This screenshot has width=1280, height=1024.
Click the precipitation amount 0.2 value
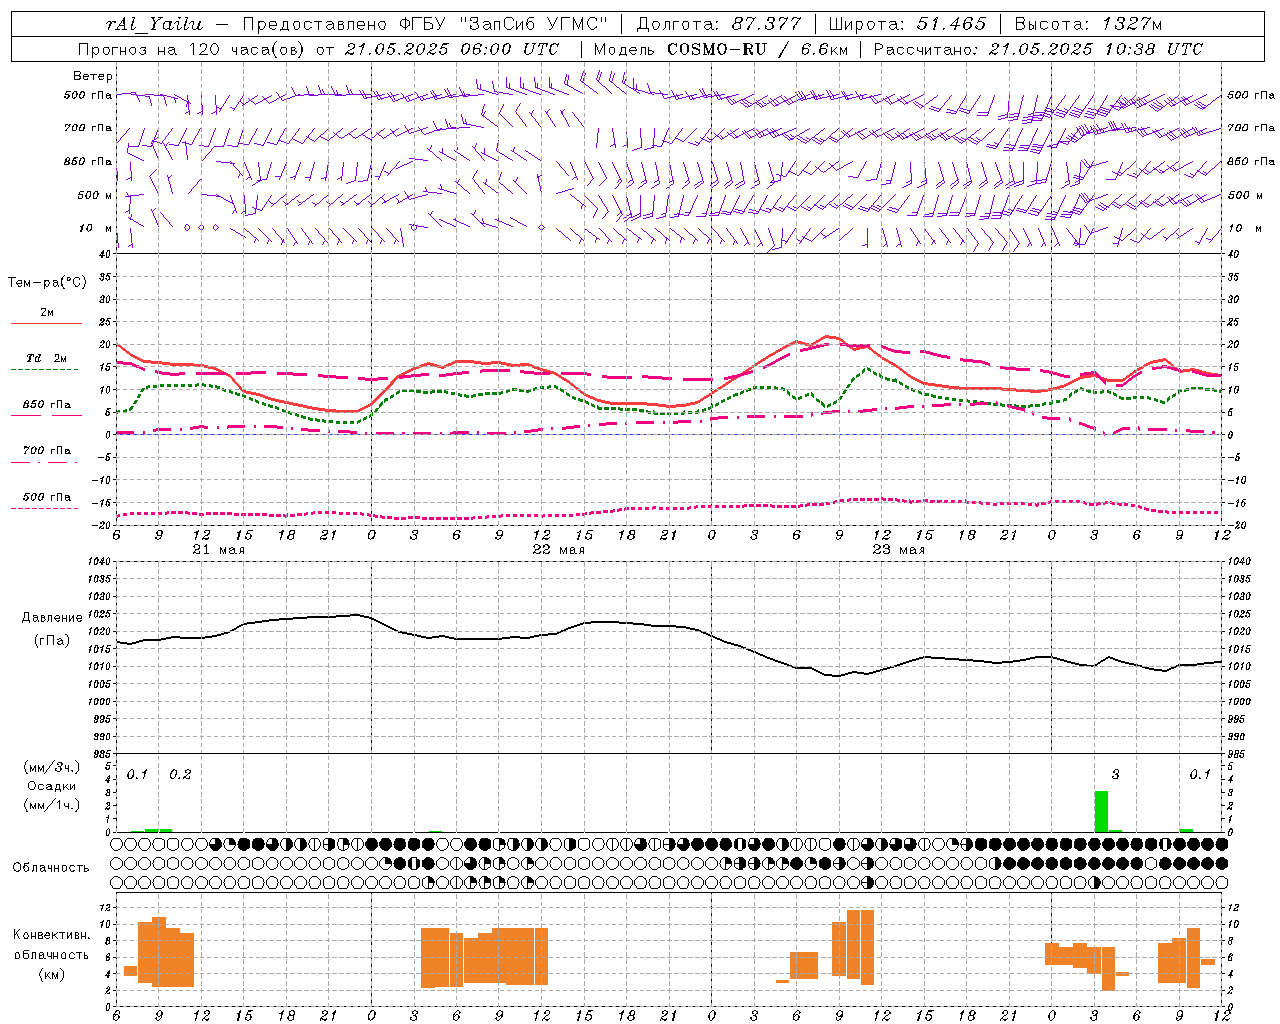(180, 775)
